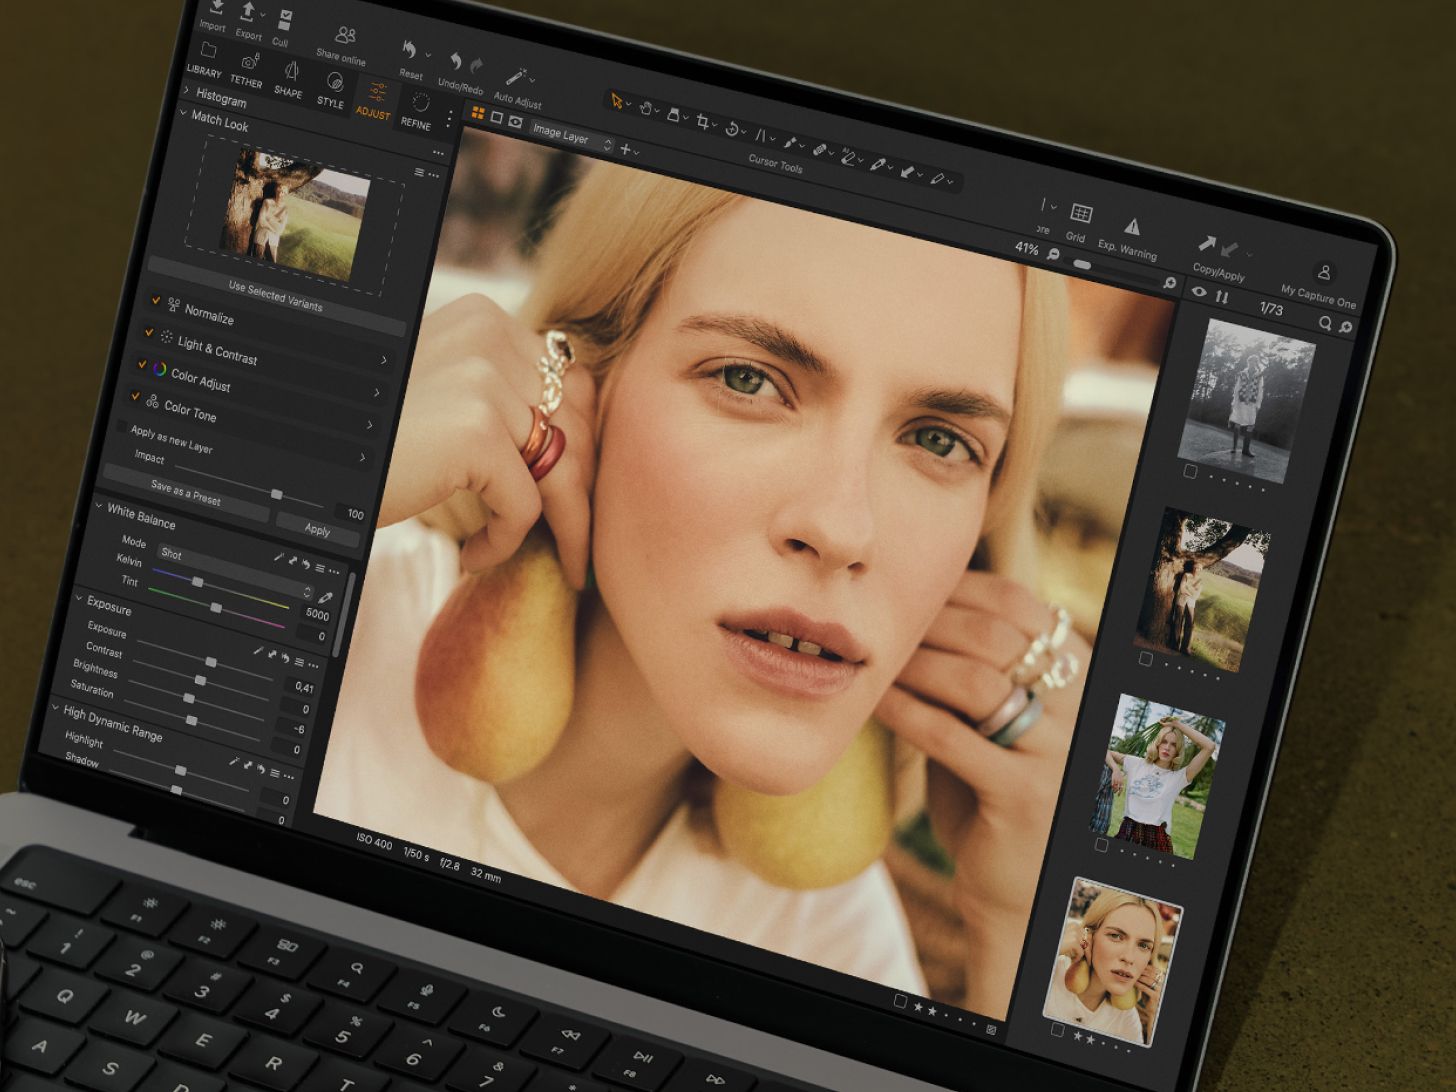This screenshot has width=1456, height=1092.
Task: Select the ADJUST tool tab
Action: 374,101
